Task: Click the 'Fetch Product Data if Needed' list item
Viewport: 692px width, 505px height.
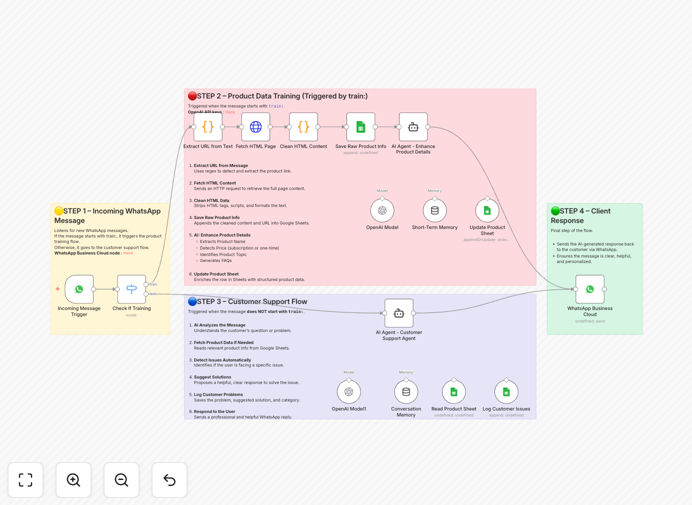Action: [224, 343]
